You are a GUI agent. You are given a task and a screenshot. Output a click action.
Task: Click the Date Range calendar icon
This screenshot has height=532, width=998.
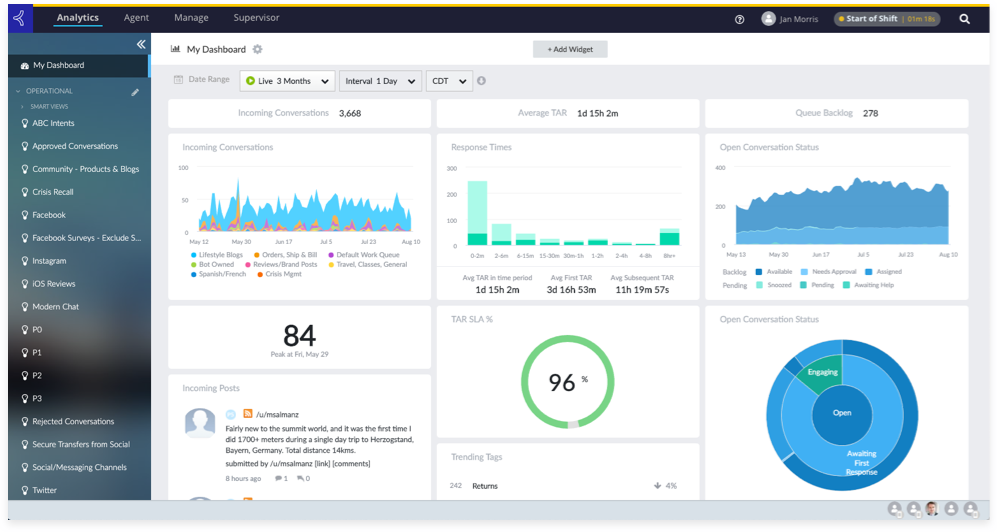coord(179,80)
